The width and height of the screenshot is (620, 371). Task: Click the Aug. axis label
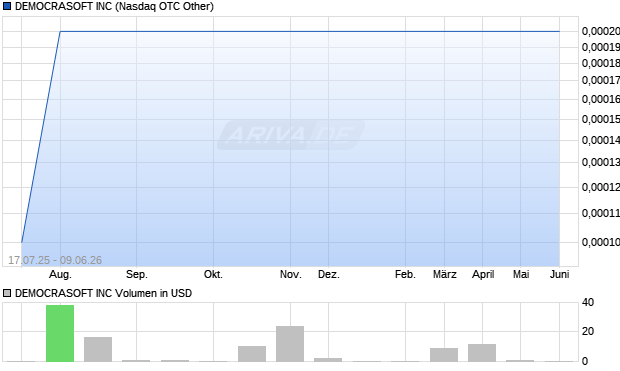click(x=60, y=274)
